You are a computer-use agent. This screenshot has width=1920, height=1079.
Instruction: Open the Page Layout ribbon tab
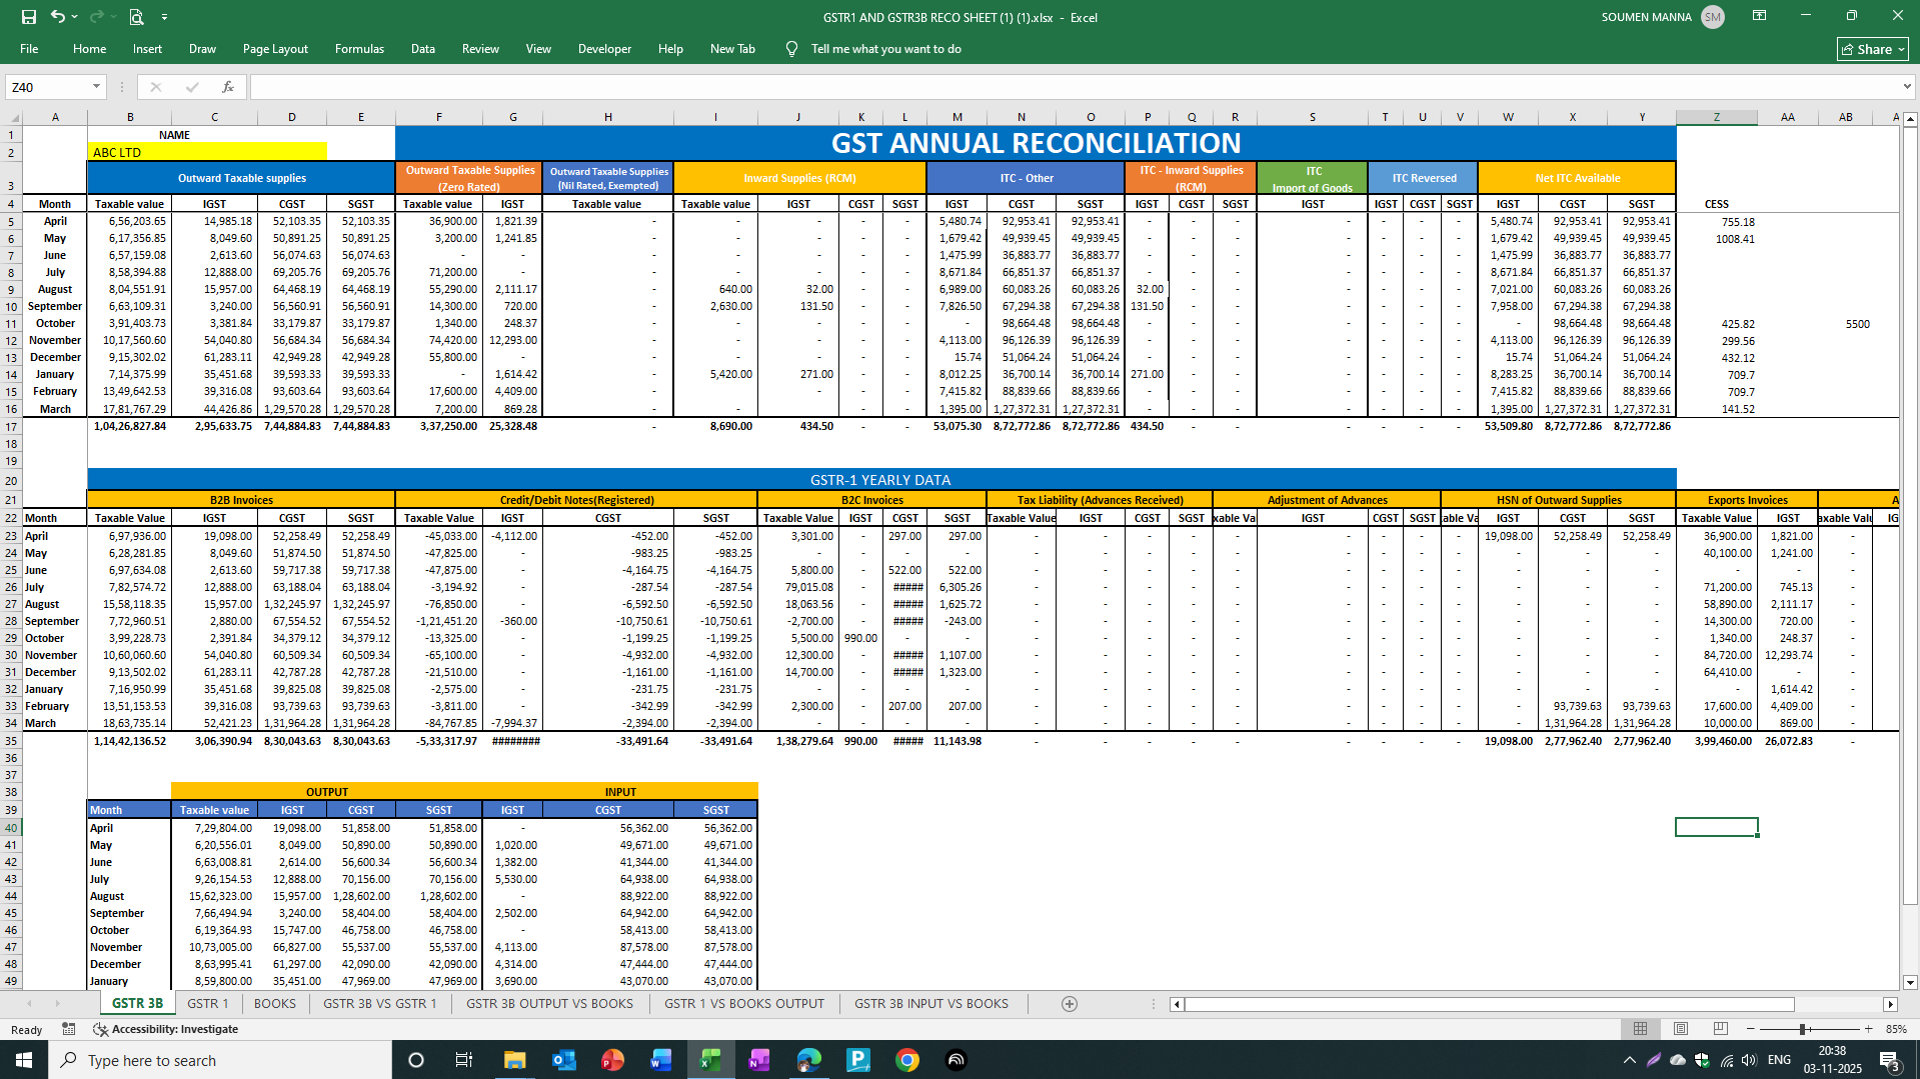(x=275, y=49)
